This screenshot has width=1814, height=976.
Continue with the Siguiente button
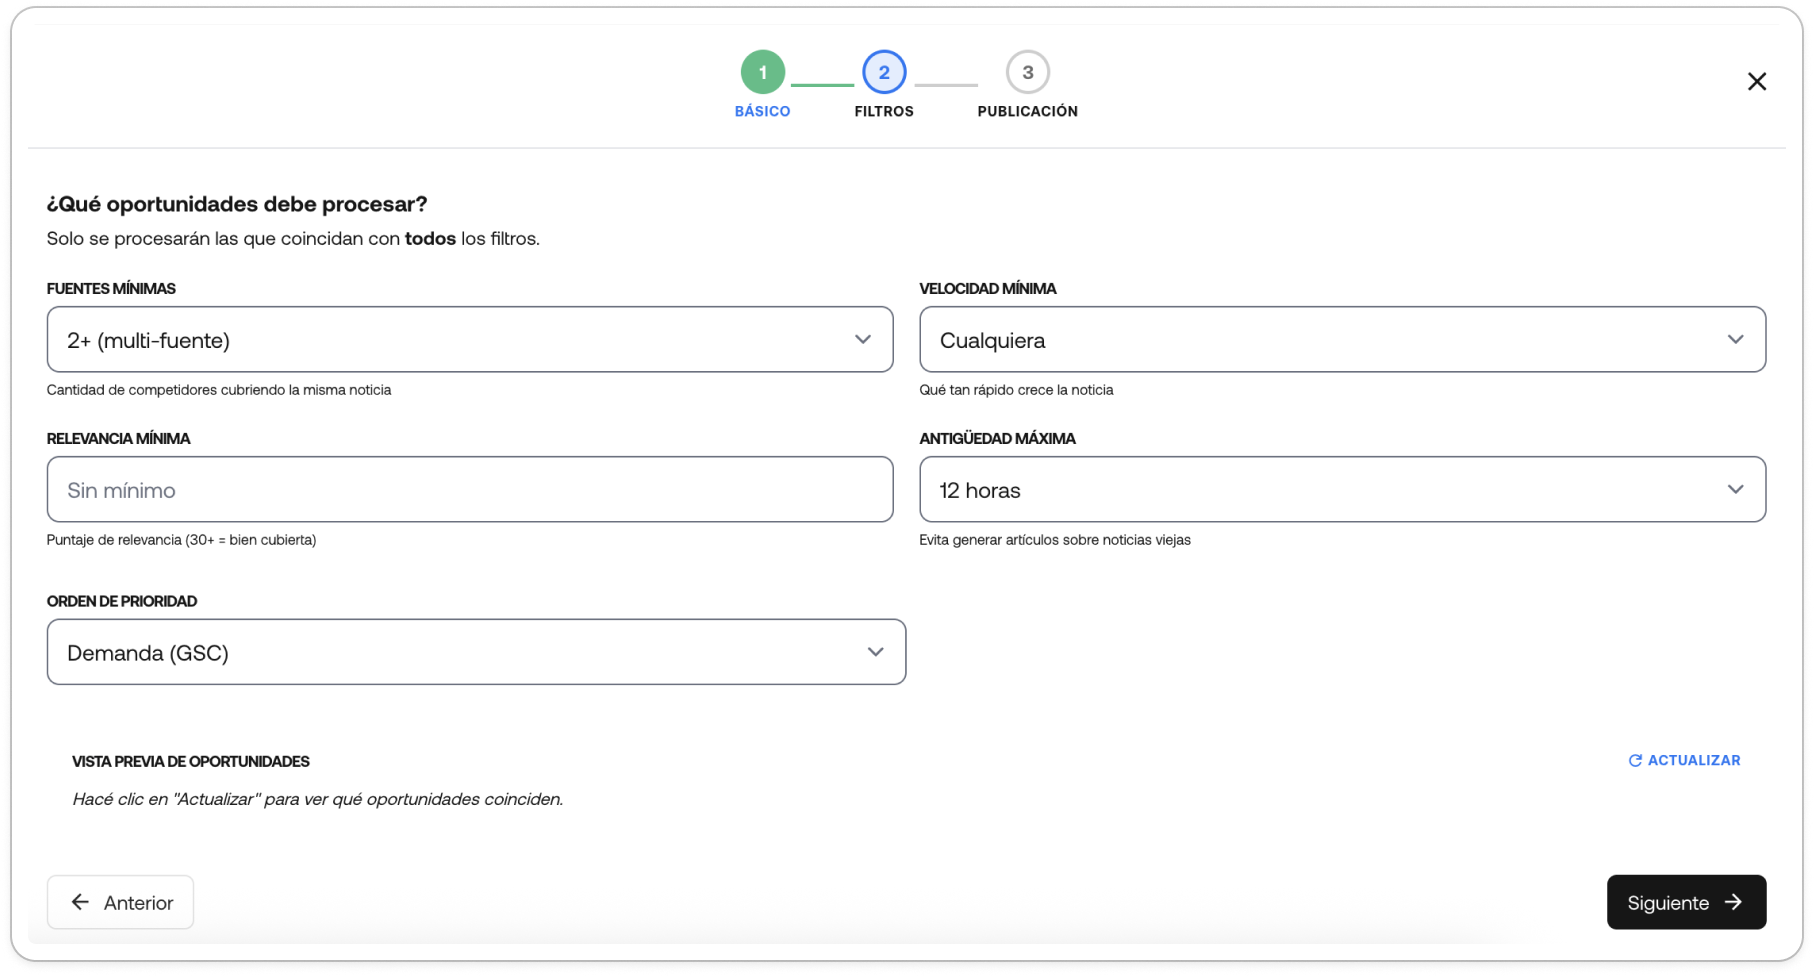[x=1686, y=903]
